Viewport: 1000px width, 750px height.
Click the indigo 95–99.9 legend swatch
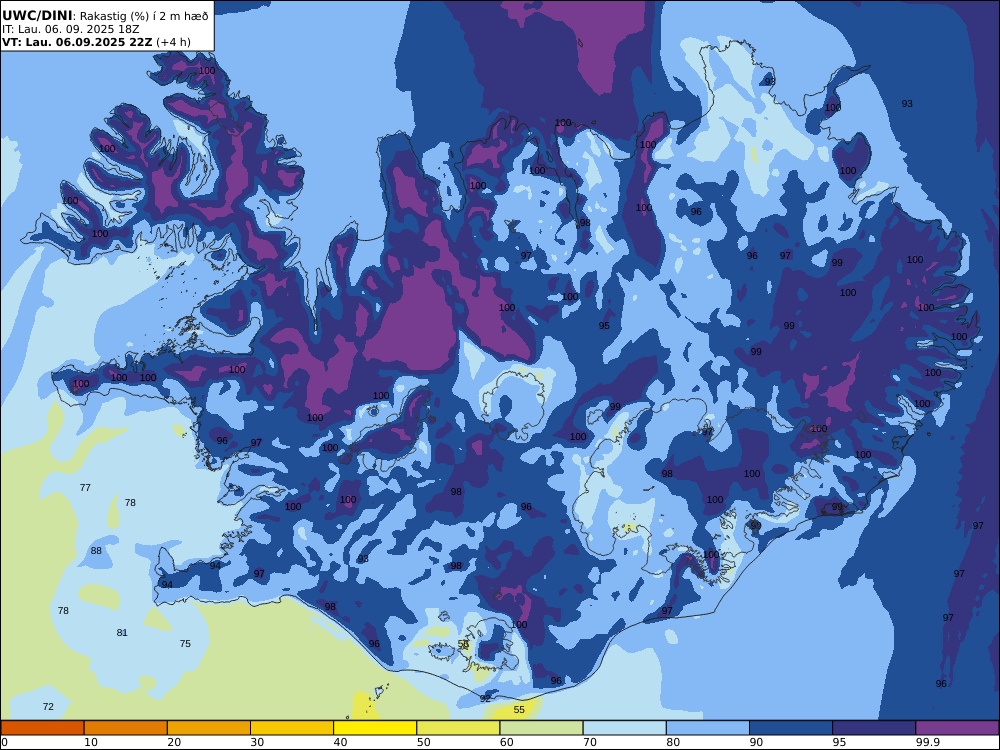(874, 728)
